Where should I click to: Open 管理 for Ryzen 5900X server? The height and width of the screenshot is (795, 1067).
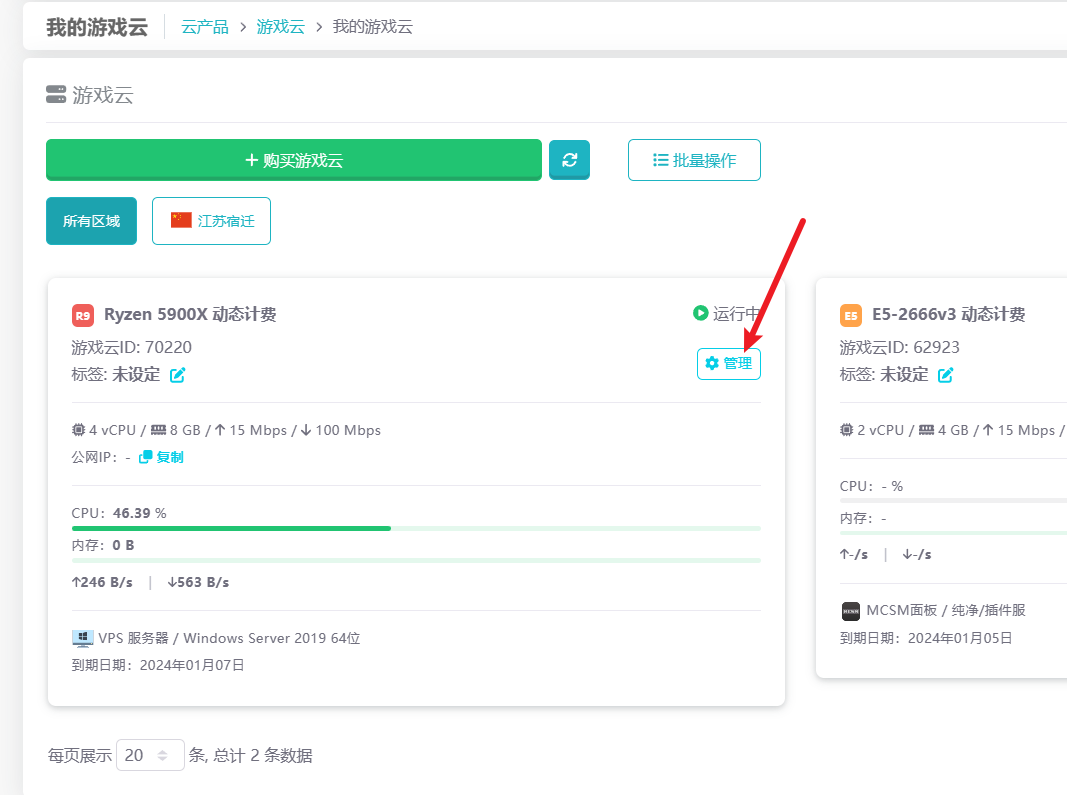[728, 363]
